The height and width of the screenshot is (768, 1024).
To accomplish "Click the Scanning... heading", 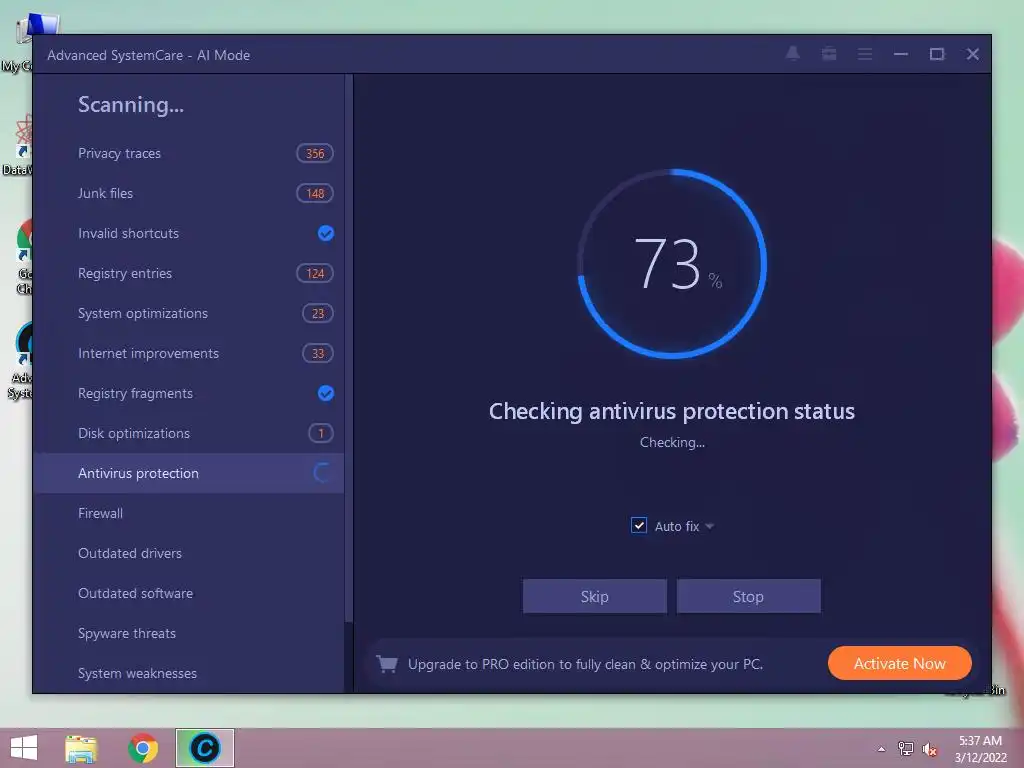I will coord(131,104).
